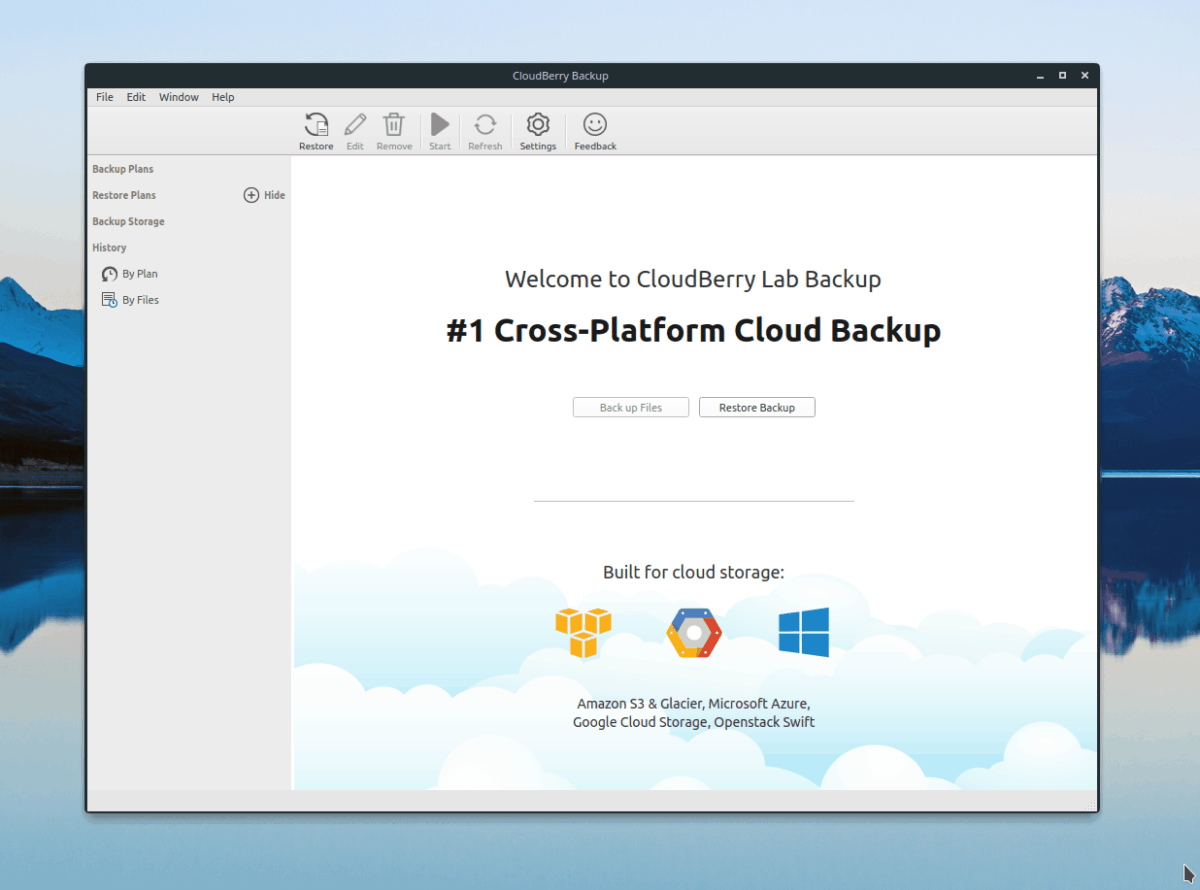Viewport: 1200px width, 890px height.
Task: Select the Google Cloud hexagon logo
Action: (693, 631)
